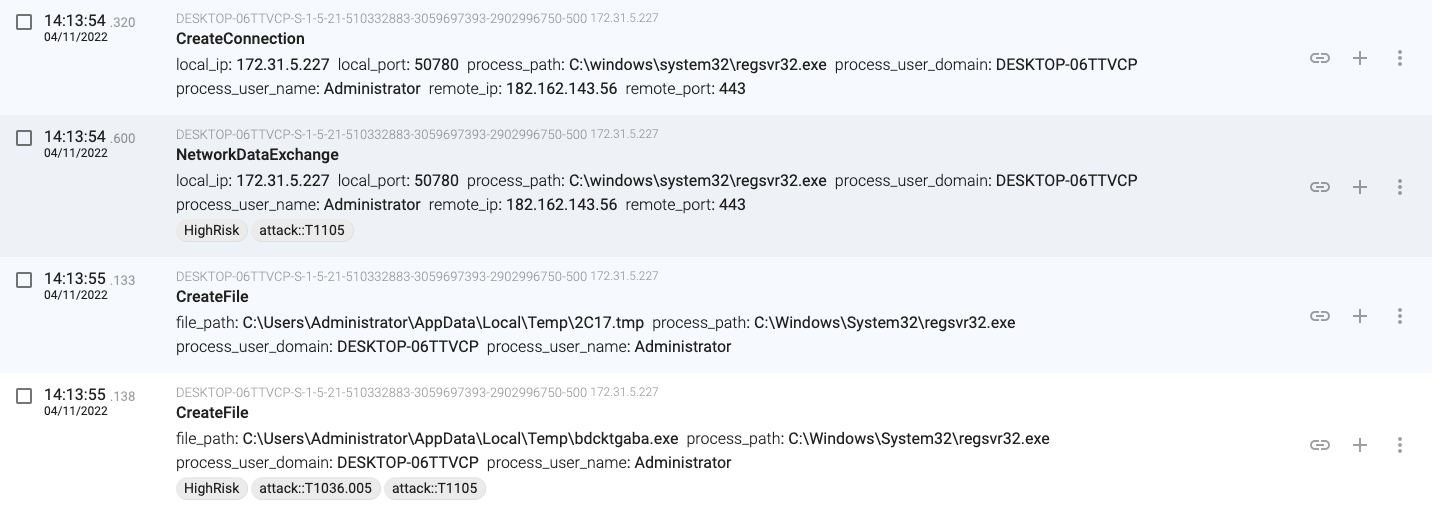Add the CreateConnection event with plus icon
Image resolution: width=1432 pixels, height=513 pixels.
click(x=1360, y=58)
